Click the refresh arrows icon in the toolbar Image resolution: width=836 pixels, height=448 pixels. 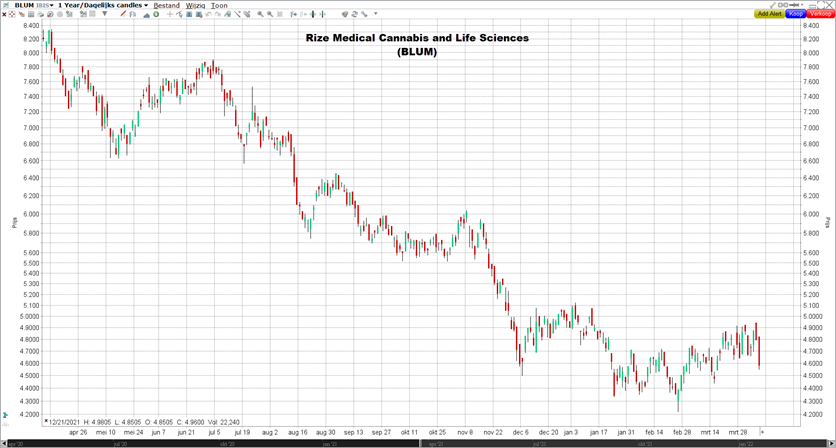click(355, 14)
